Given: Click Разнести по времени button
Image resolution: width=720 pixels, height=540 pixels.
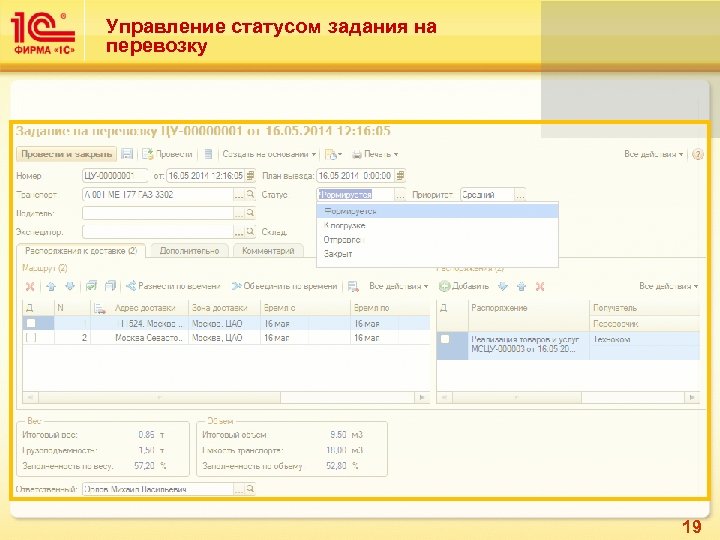Looking at the screenshot, I should point(174,286).
